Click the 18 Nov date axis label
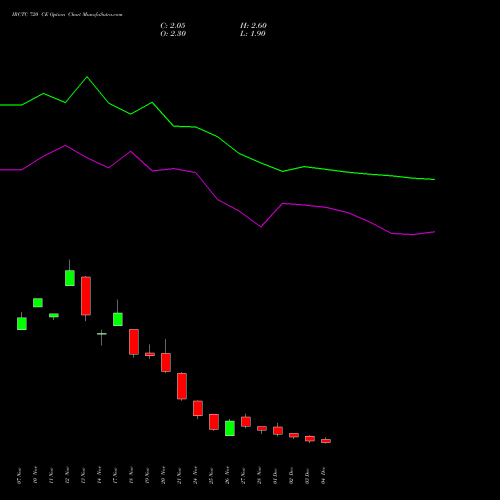 tap(131, 476)
